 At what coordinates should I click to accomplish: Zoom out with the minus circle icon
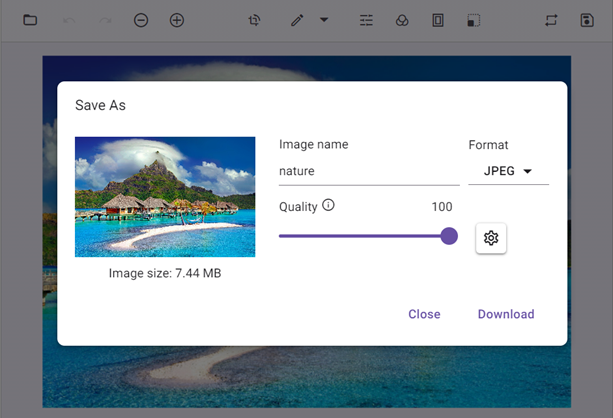(x=141, y=20)
